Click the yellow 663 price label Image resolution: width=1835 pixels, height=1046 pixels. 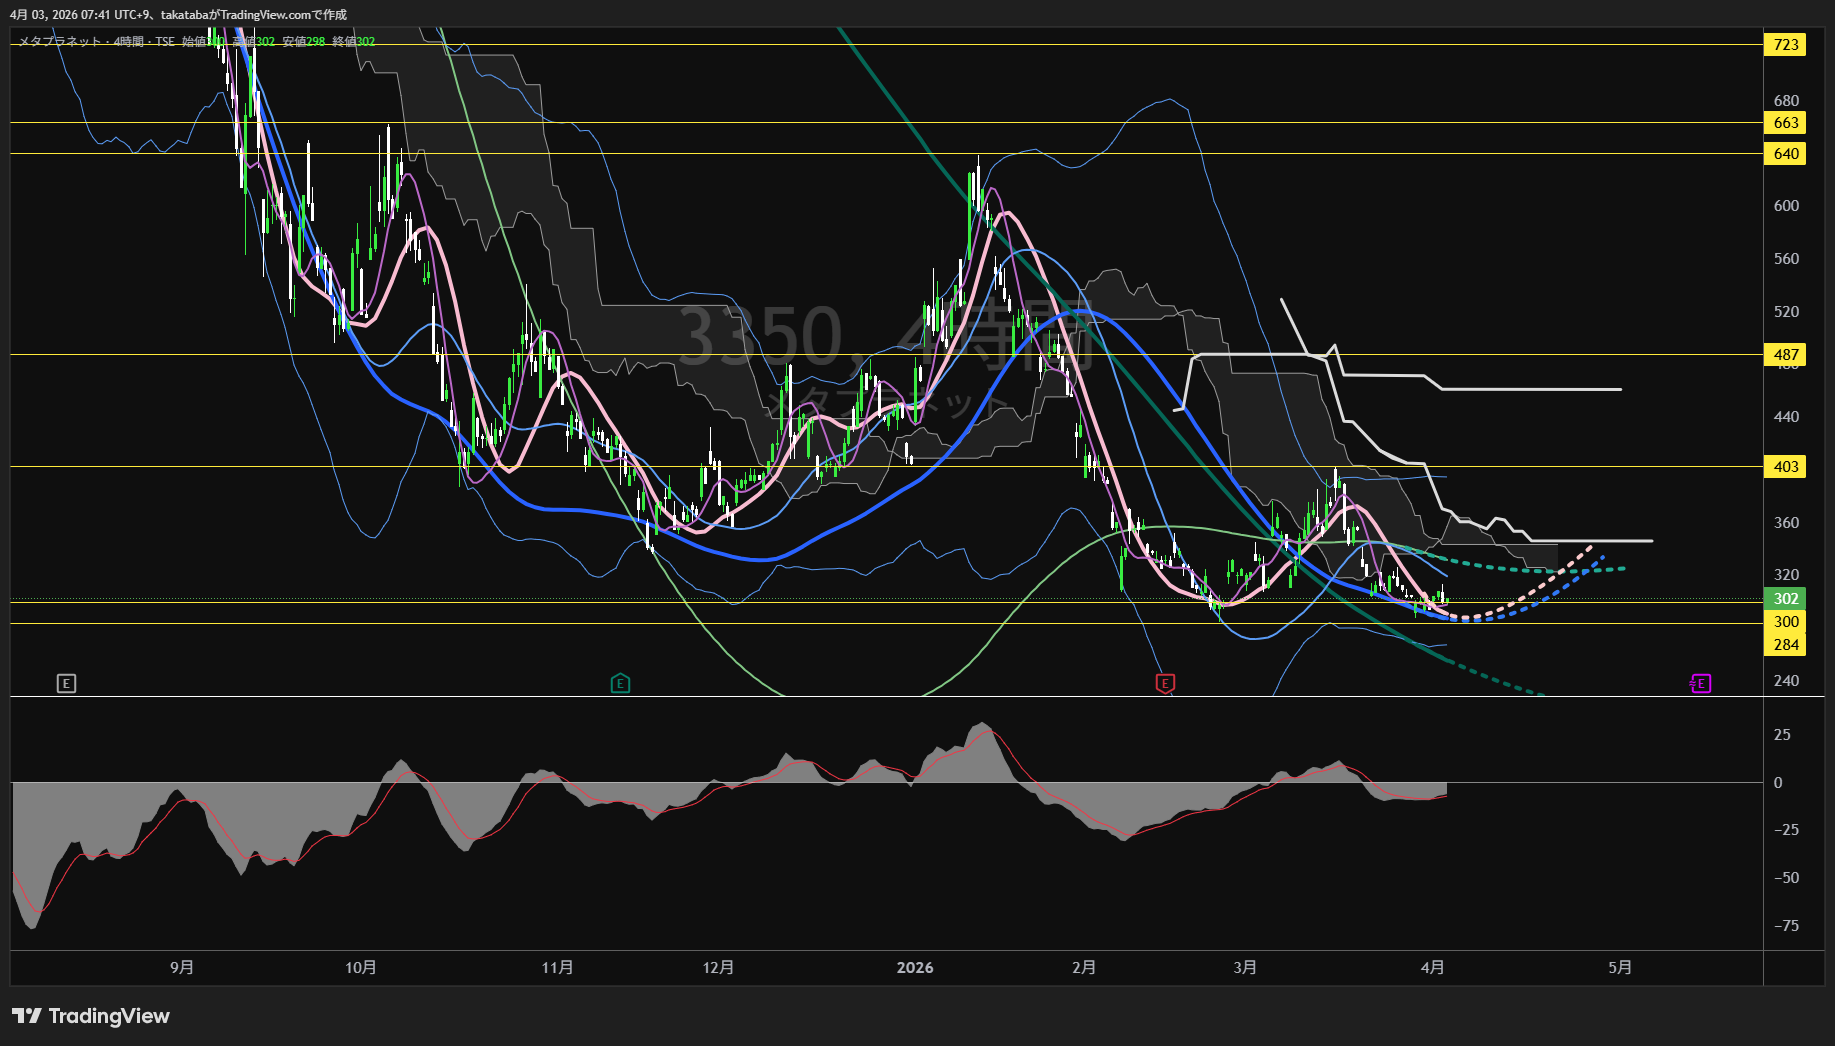(x=1786, y=123)
